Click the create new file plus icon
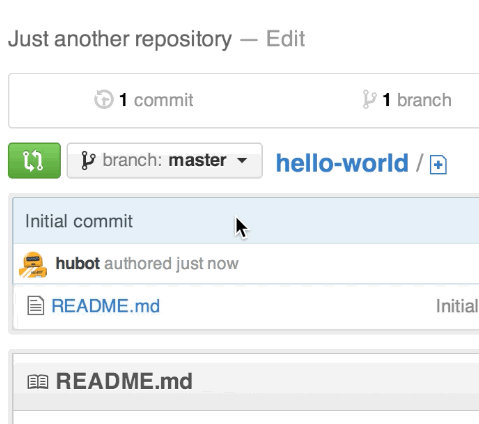This screenshot has height=424, width=479. pos(438,165)
